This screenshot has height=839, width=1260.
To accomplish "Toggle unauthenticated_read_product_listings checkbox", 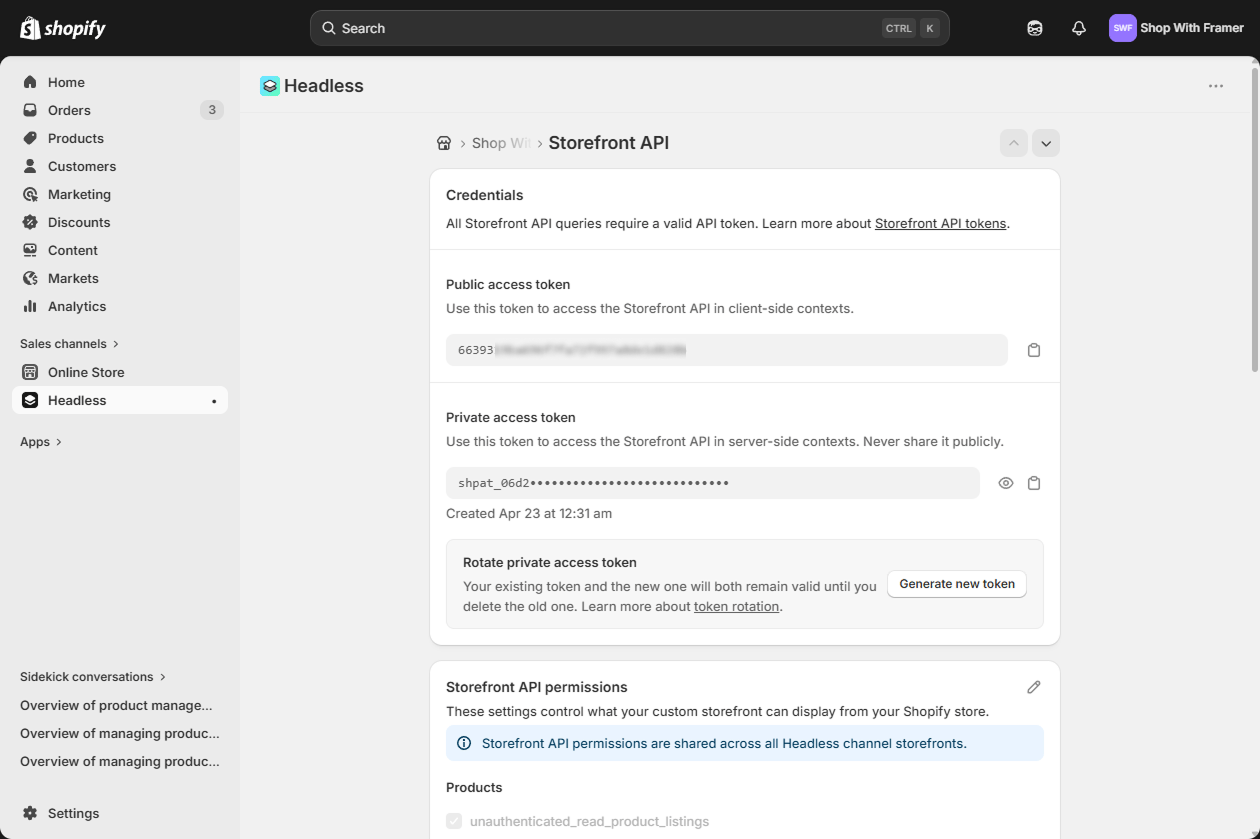I will (x=454, y=821).
